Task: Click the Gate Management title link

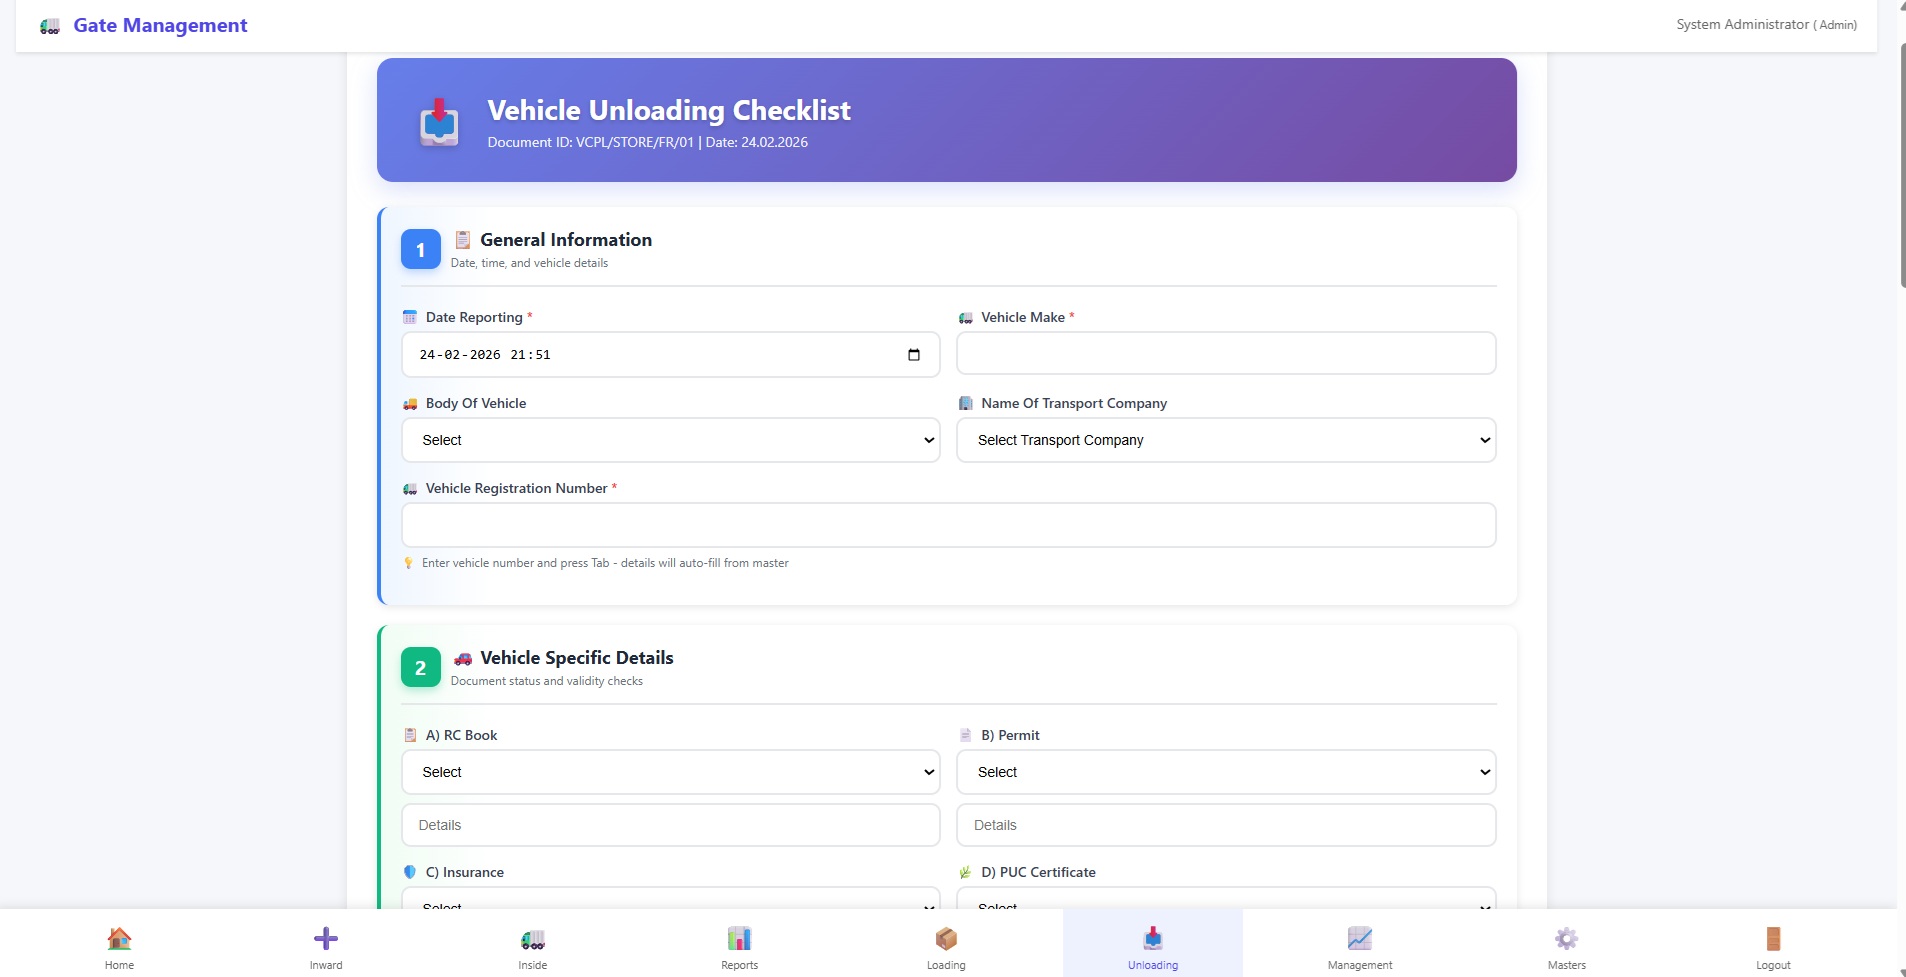Action: pyautogui.click(x=160, y=26)
